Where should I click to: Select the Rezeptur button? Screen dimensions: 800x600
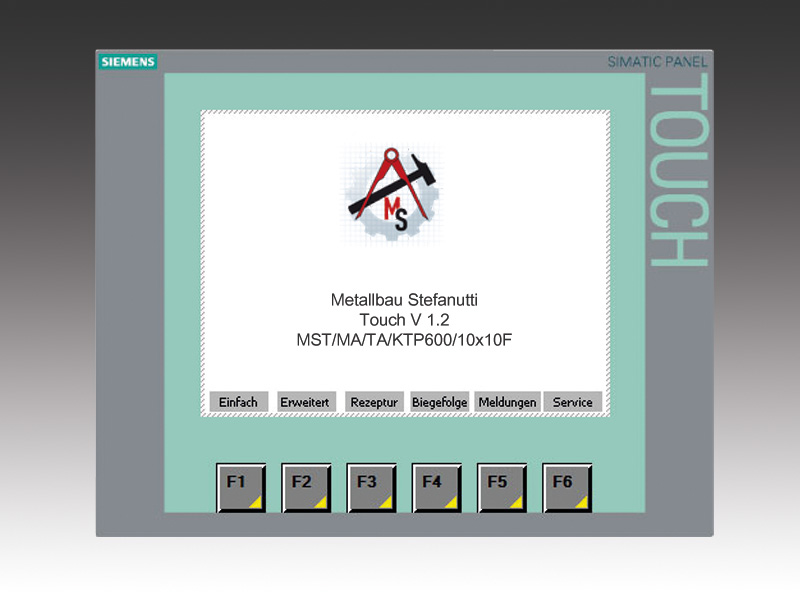point(374,402)
